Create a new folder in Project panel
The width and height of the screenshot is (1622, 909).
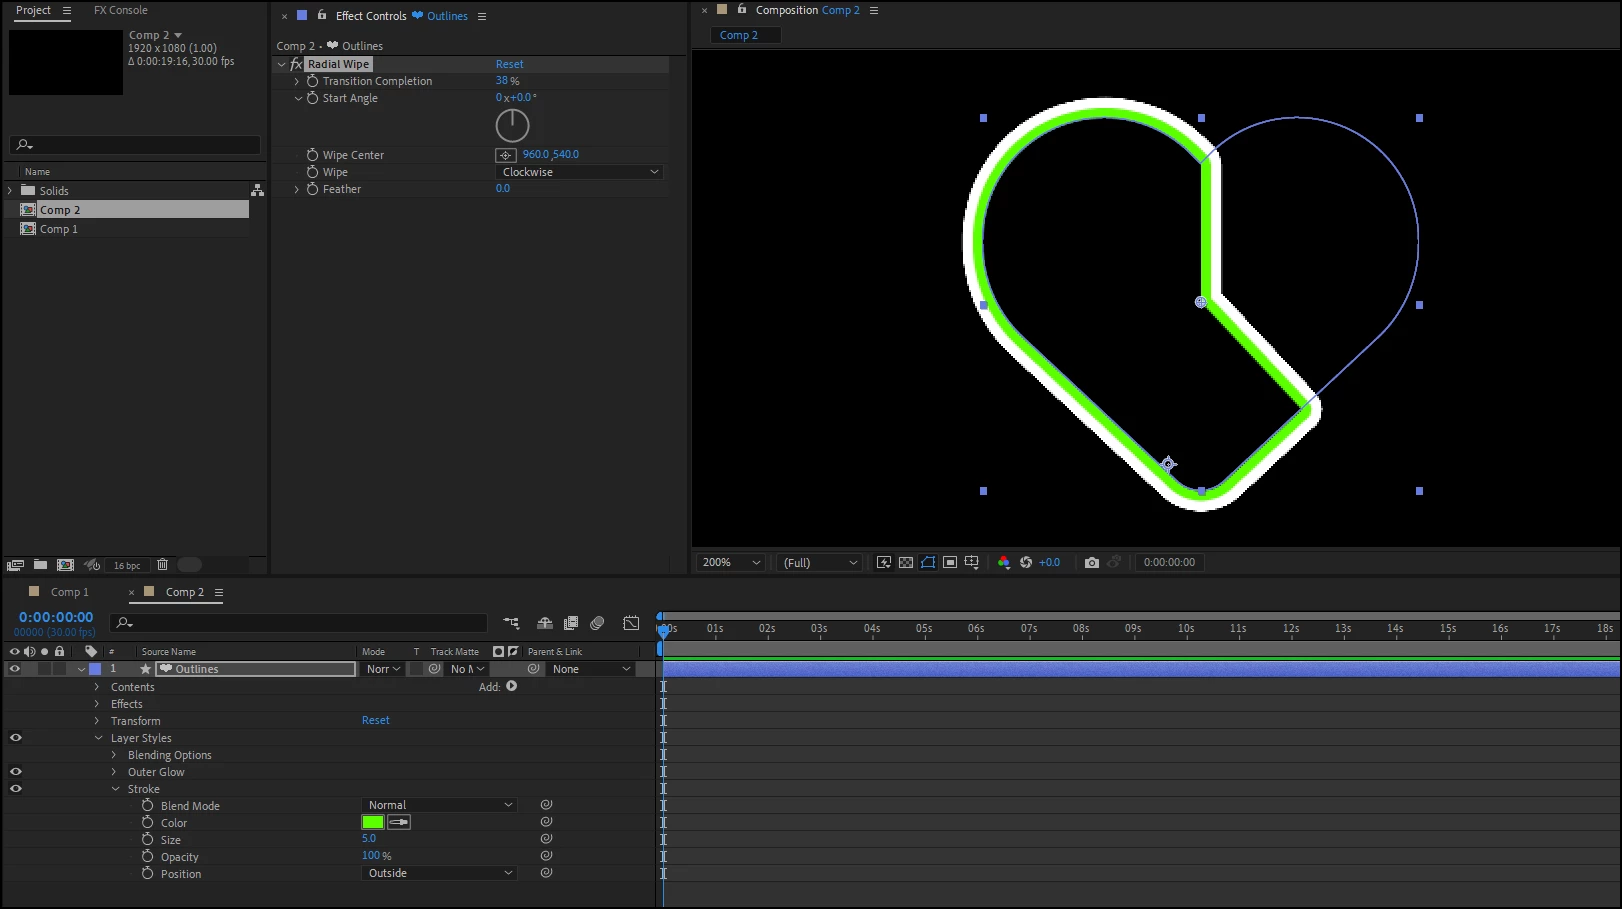(40, 565)
